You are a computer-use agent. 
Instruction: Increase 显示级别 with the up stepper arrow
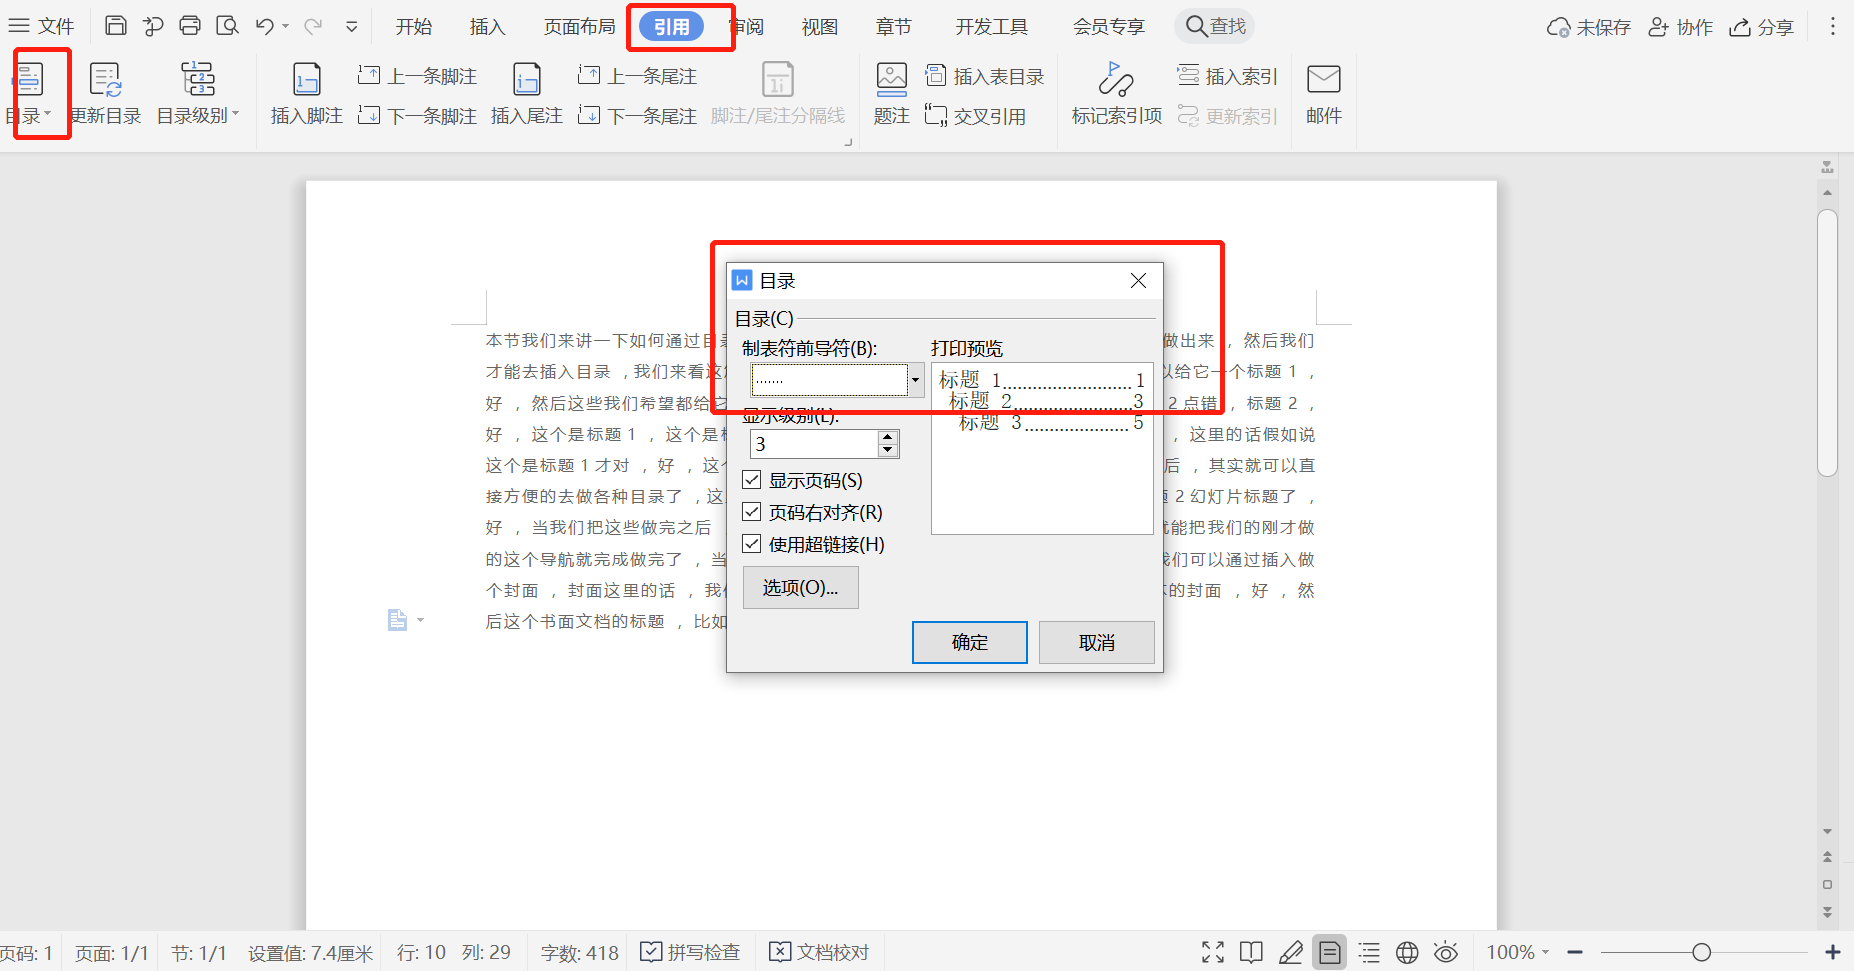(x=887, y=436)
